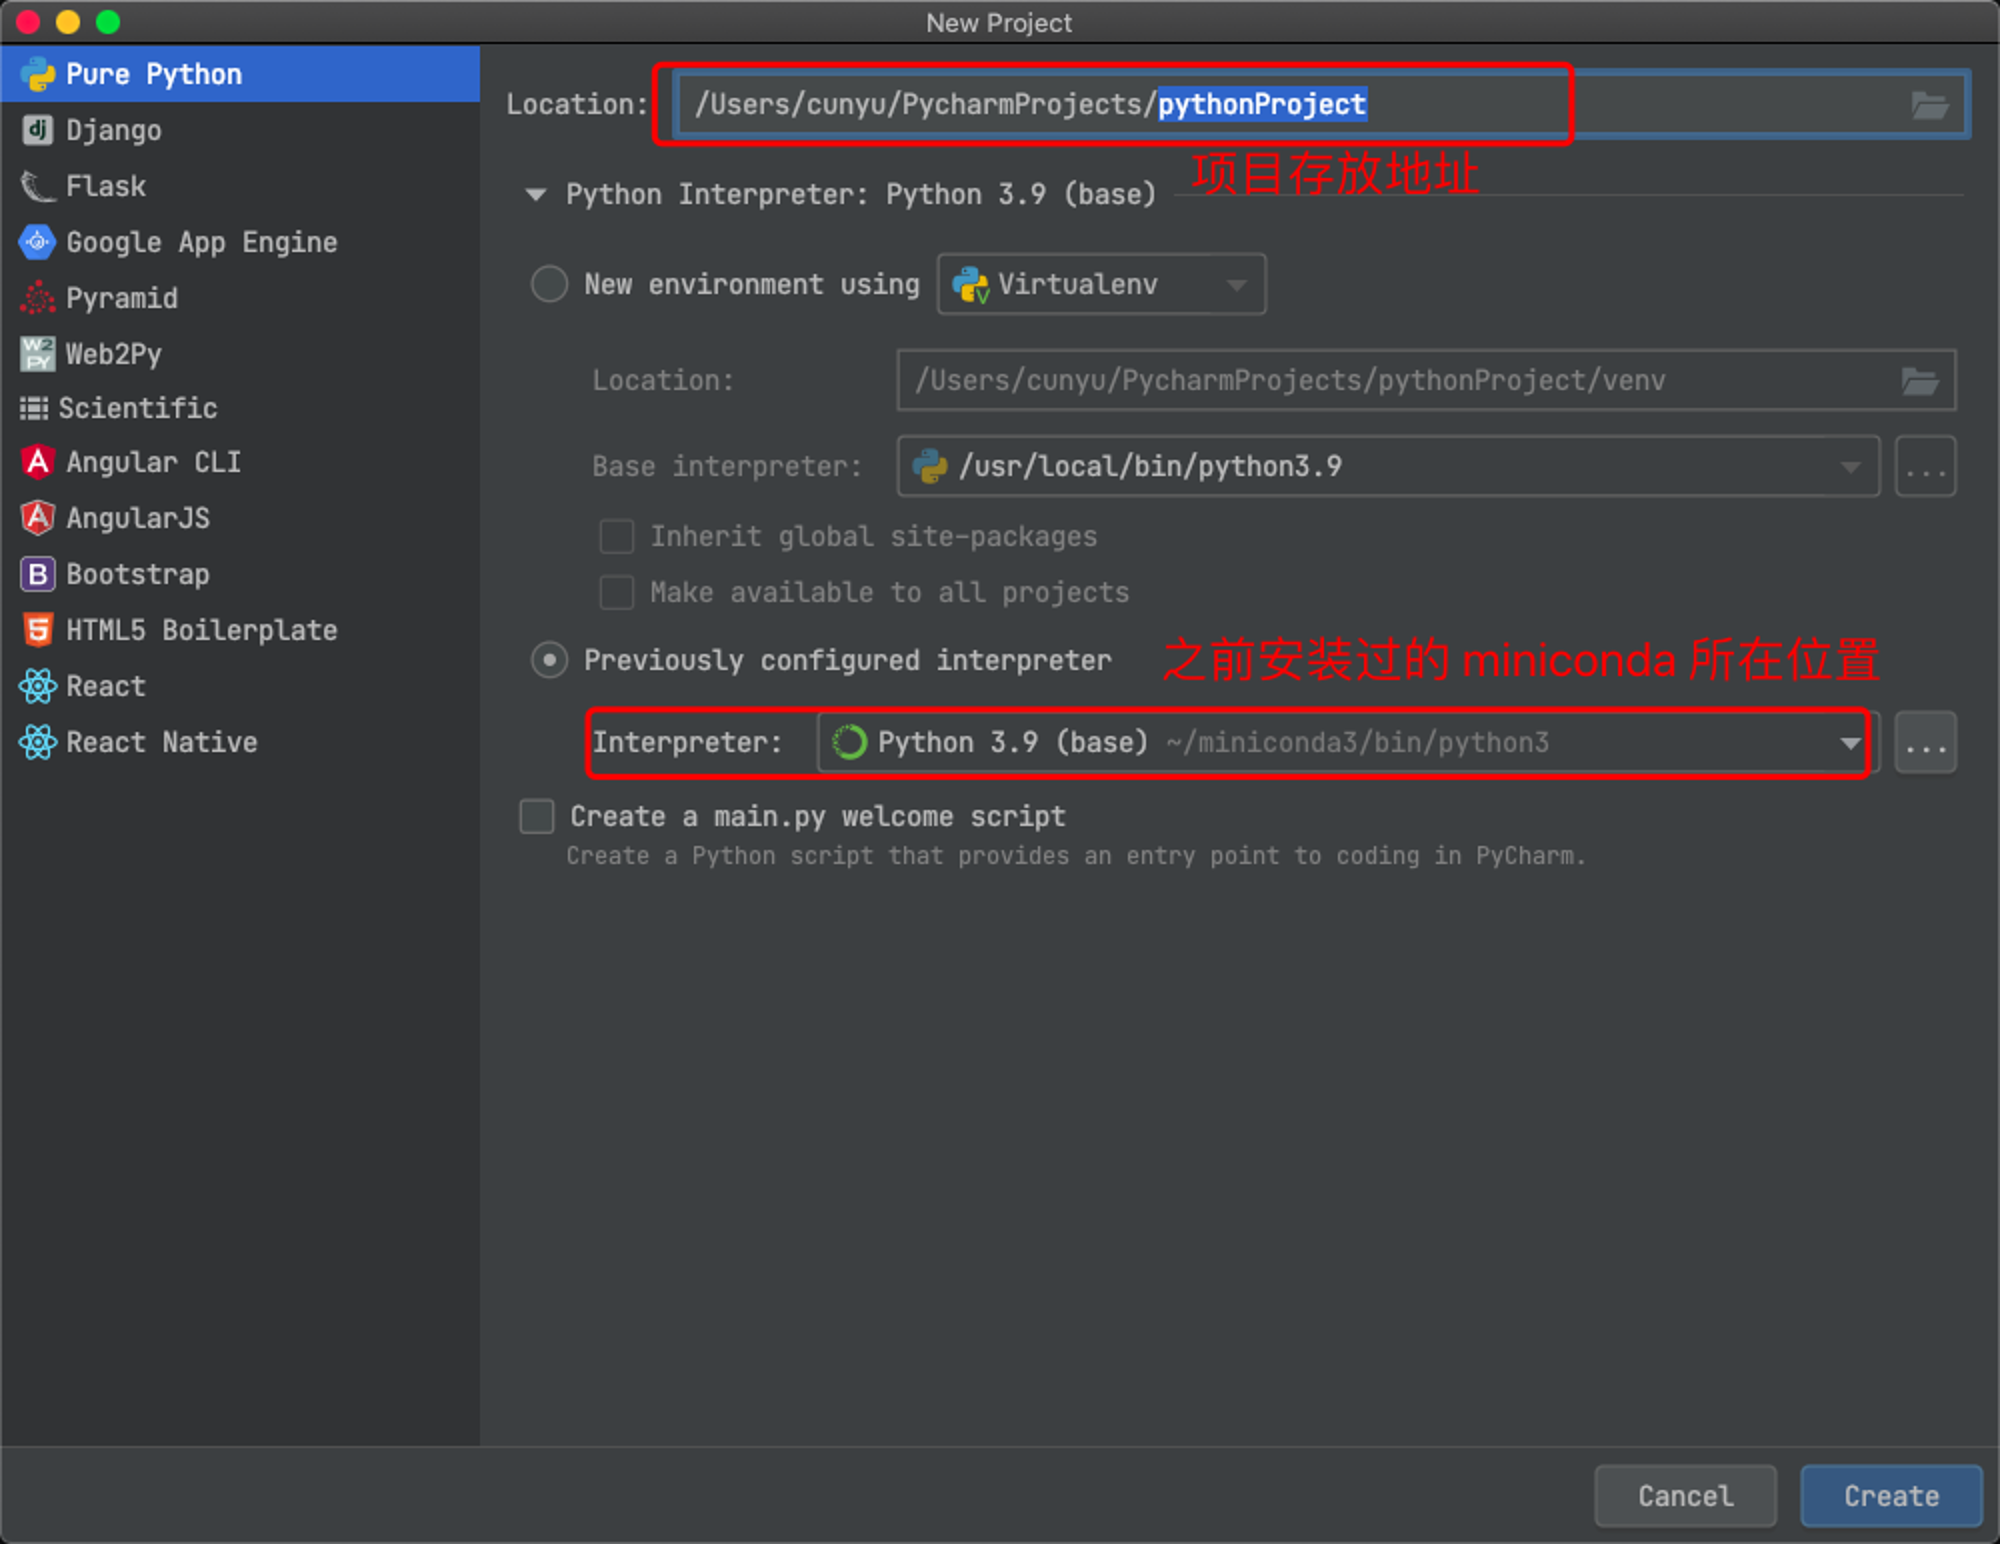Click the Create a Python script description text
The height and width of the screenshot is (1544, 2000).
pyautogui.click(x=1076, y=856)
